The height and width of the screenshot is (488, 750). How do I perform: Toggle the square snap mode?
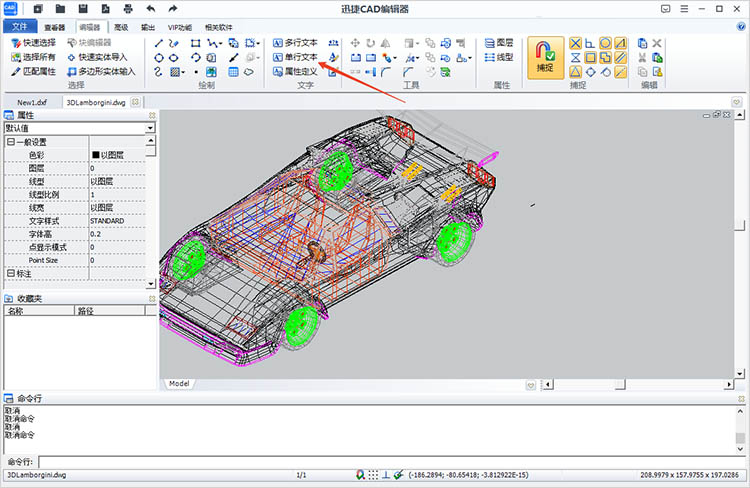(x=590, y=58)
